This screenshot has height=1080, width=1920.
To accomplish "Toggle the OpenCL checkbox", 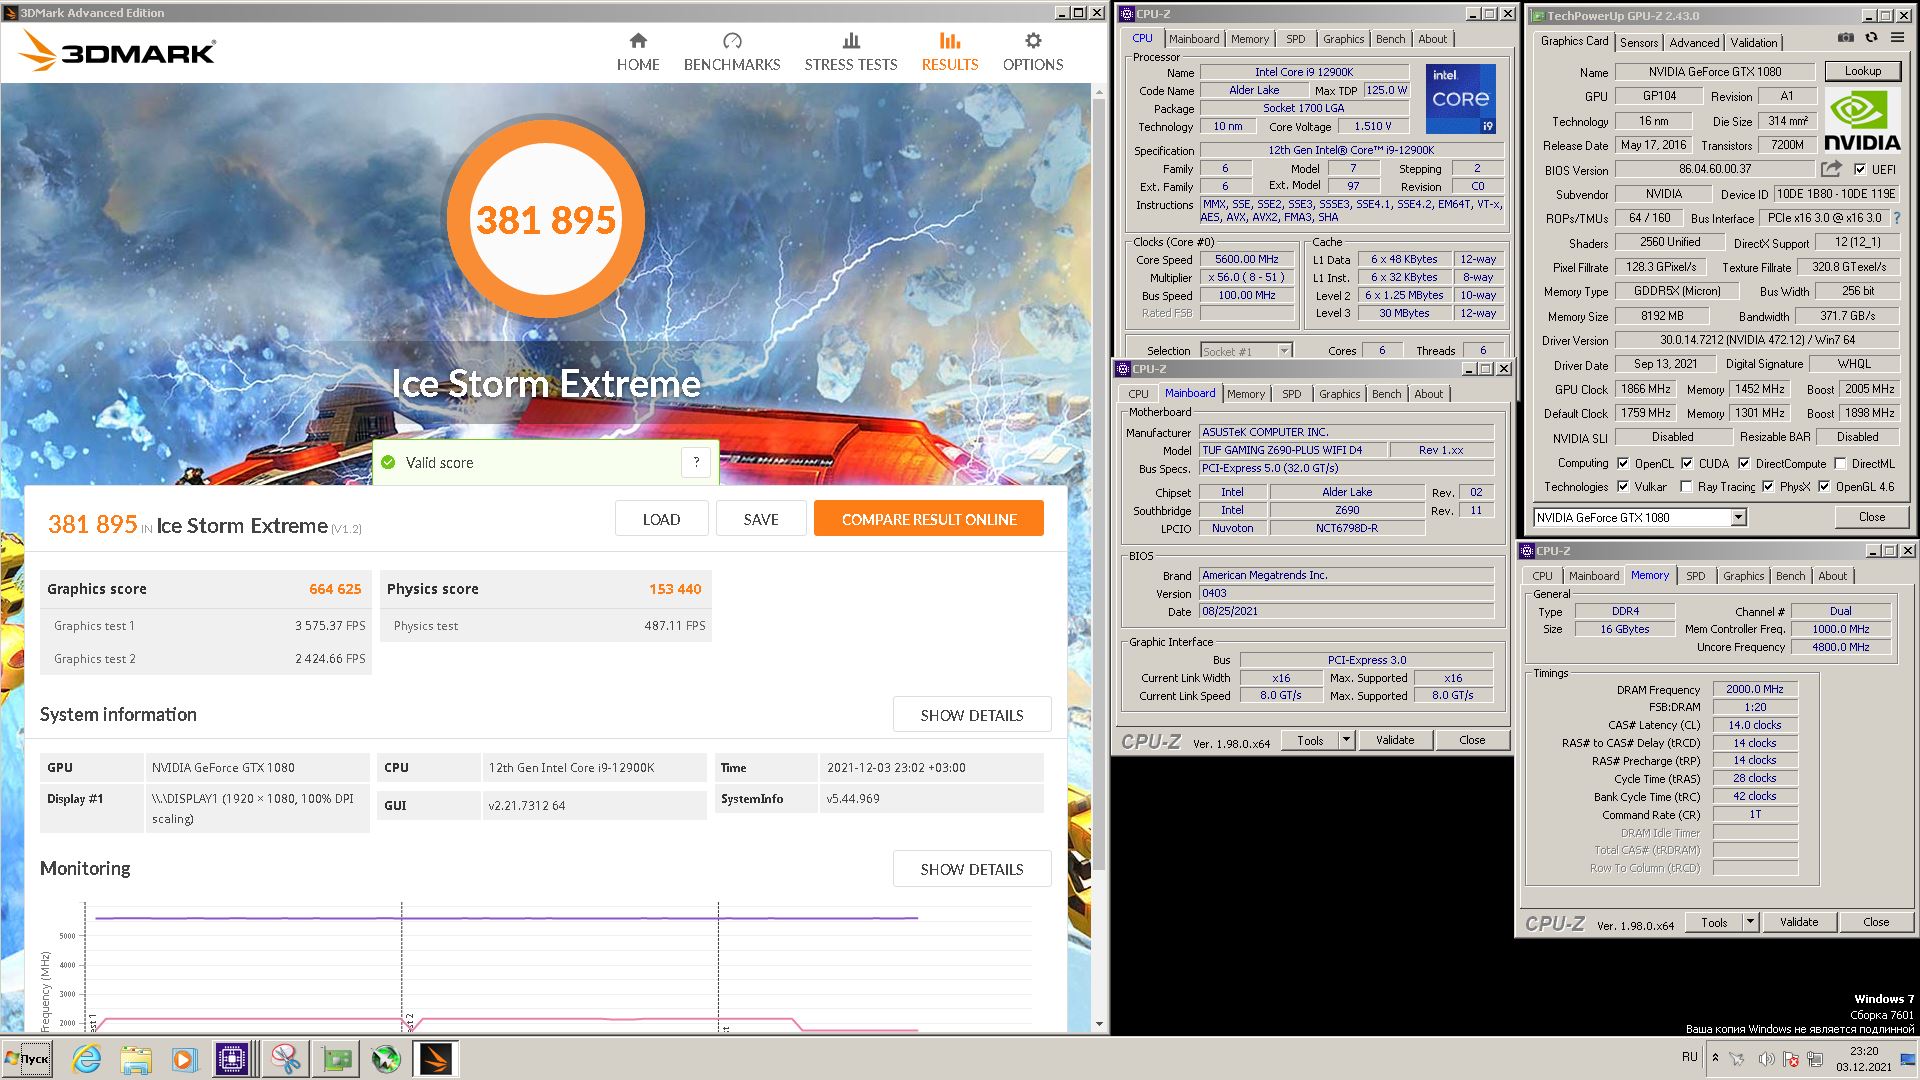I will click(1622, 463).
